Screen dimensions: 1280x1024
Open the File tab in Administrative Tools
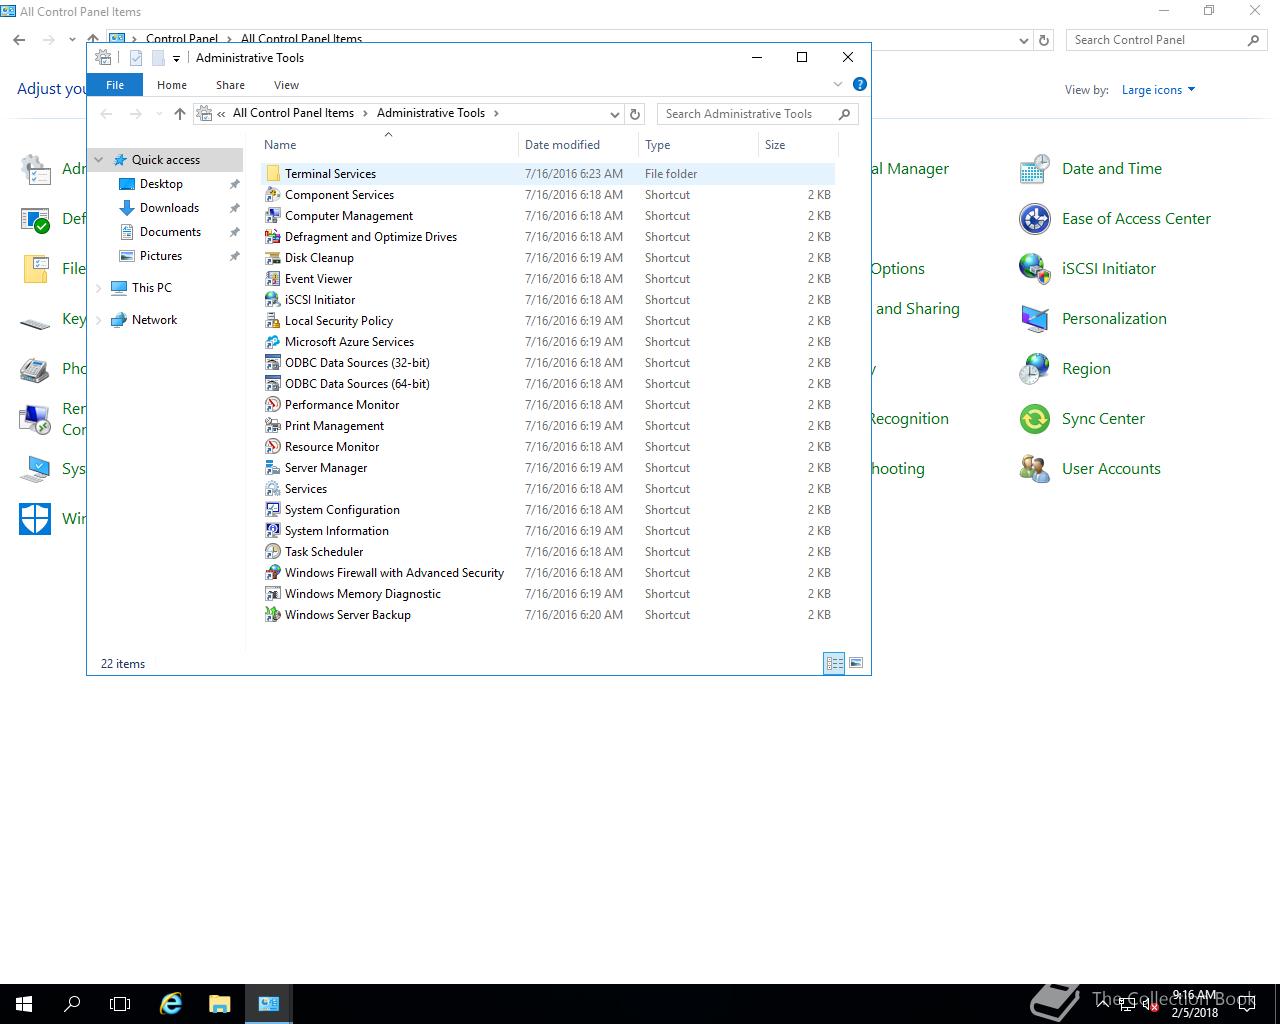pos(115,85)
